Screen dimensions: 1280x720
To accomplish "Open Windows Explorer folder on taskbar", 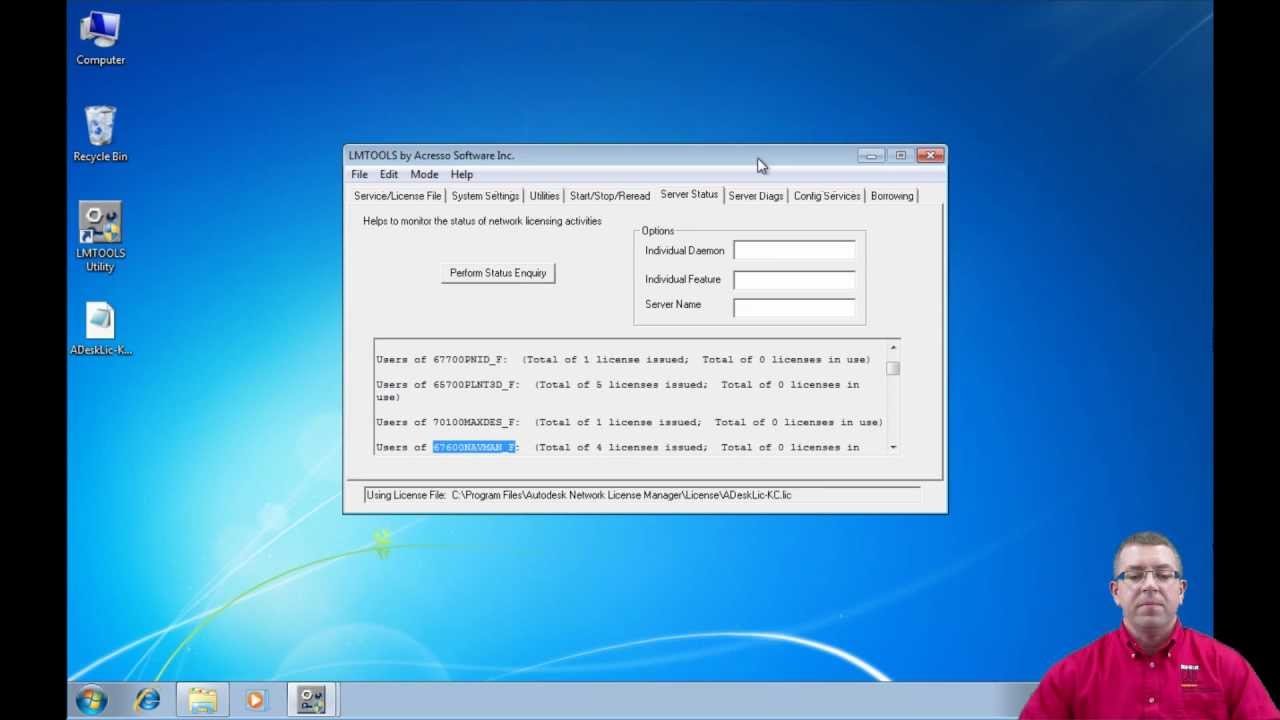I will 202,700.
